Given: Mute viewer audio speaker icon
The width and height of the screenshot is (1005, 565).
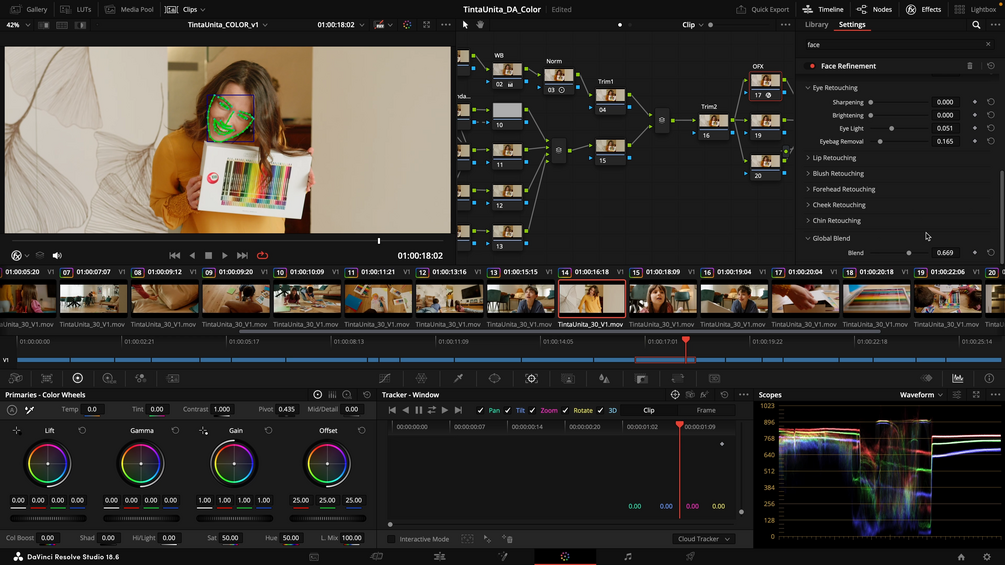Looking at the screenshot, I should pyautogui.click(x=57, y=256).
